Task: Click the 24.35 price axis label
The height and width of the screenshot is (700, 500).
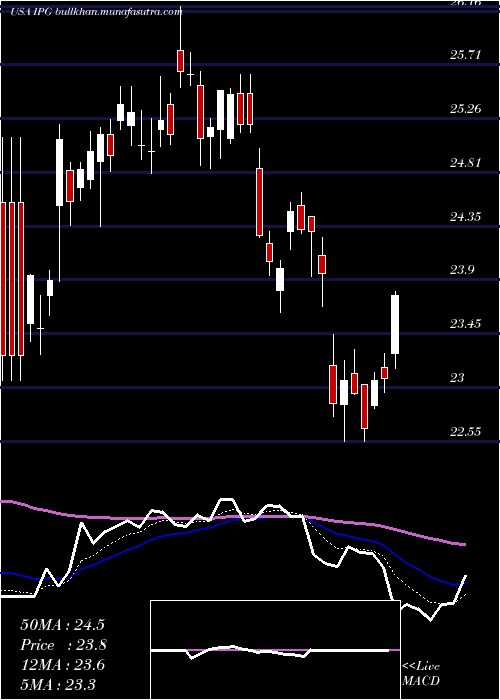Action: pos(465,217)
